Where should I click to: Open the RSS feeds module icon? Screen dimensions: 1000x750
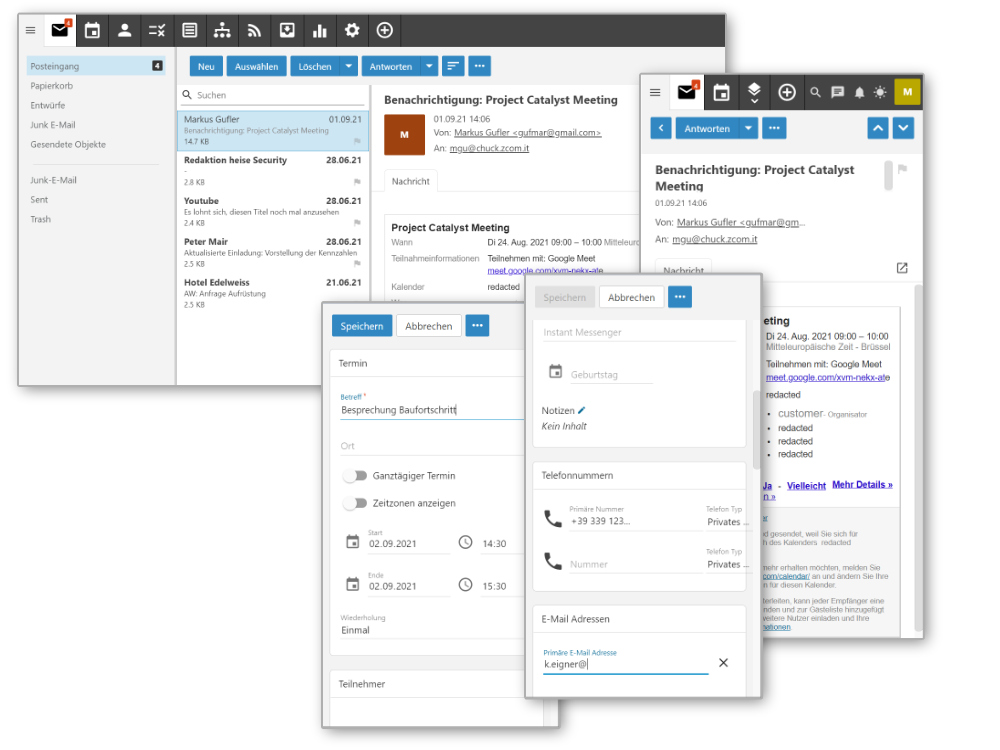click(x=254, y=30)
